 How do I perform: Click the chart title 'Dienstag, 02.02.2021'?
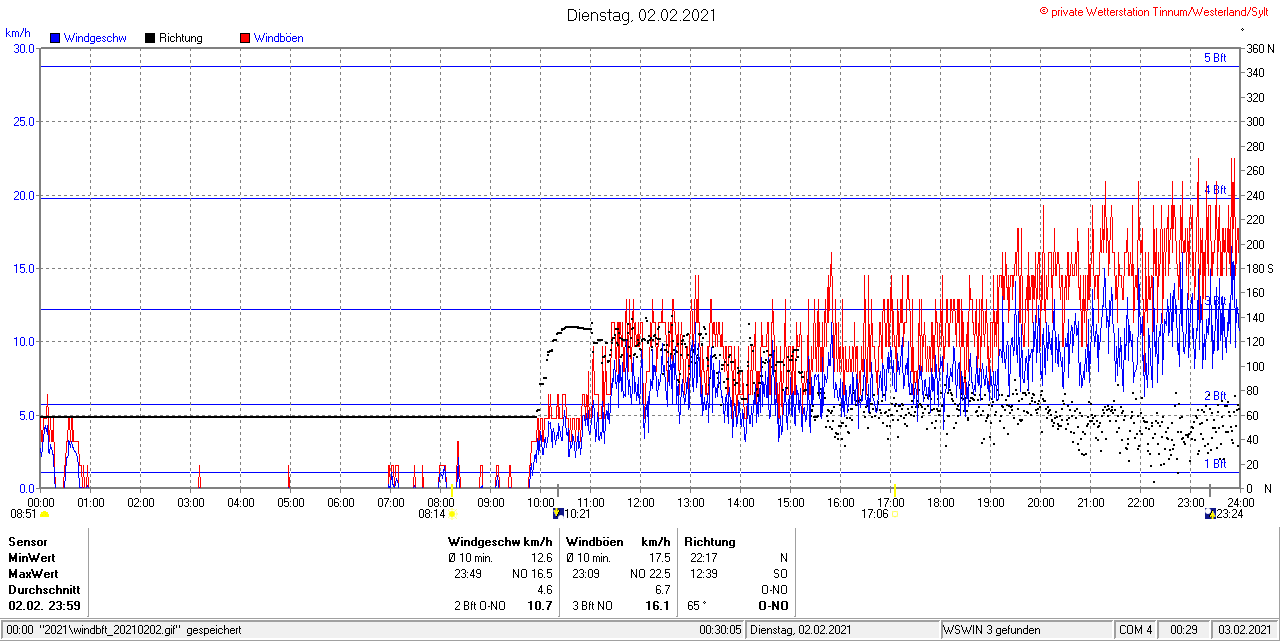click(x=641, y=15)
